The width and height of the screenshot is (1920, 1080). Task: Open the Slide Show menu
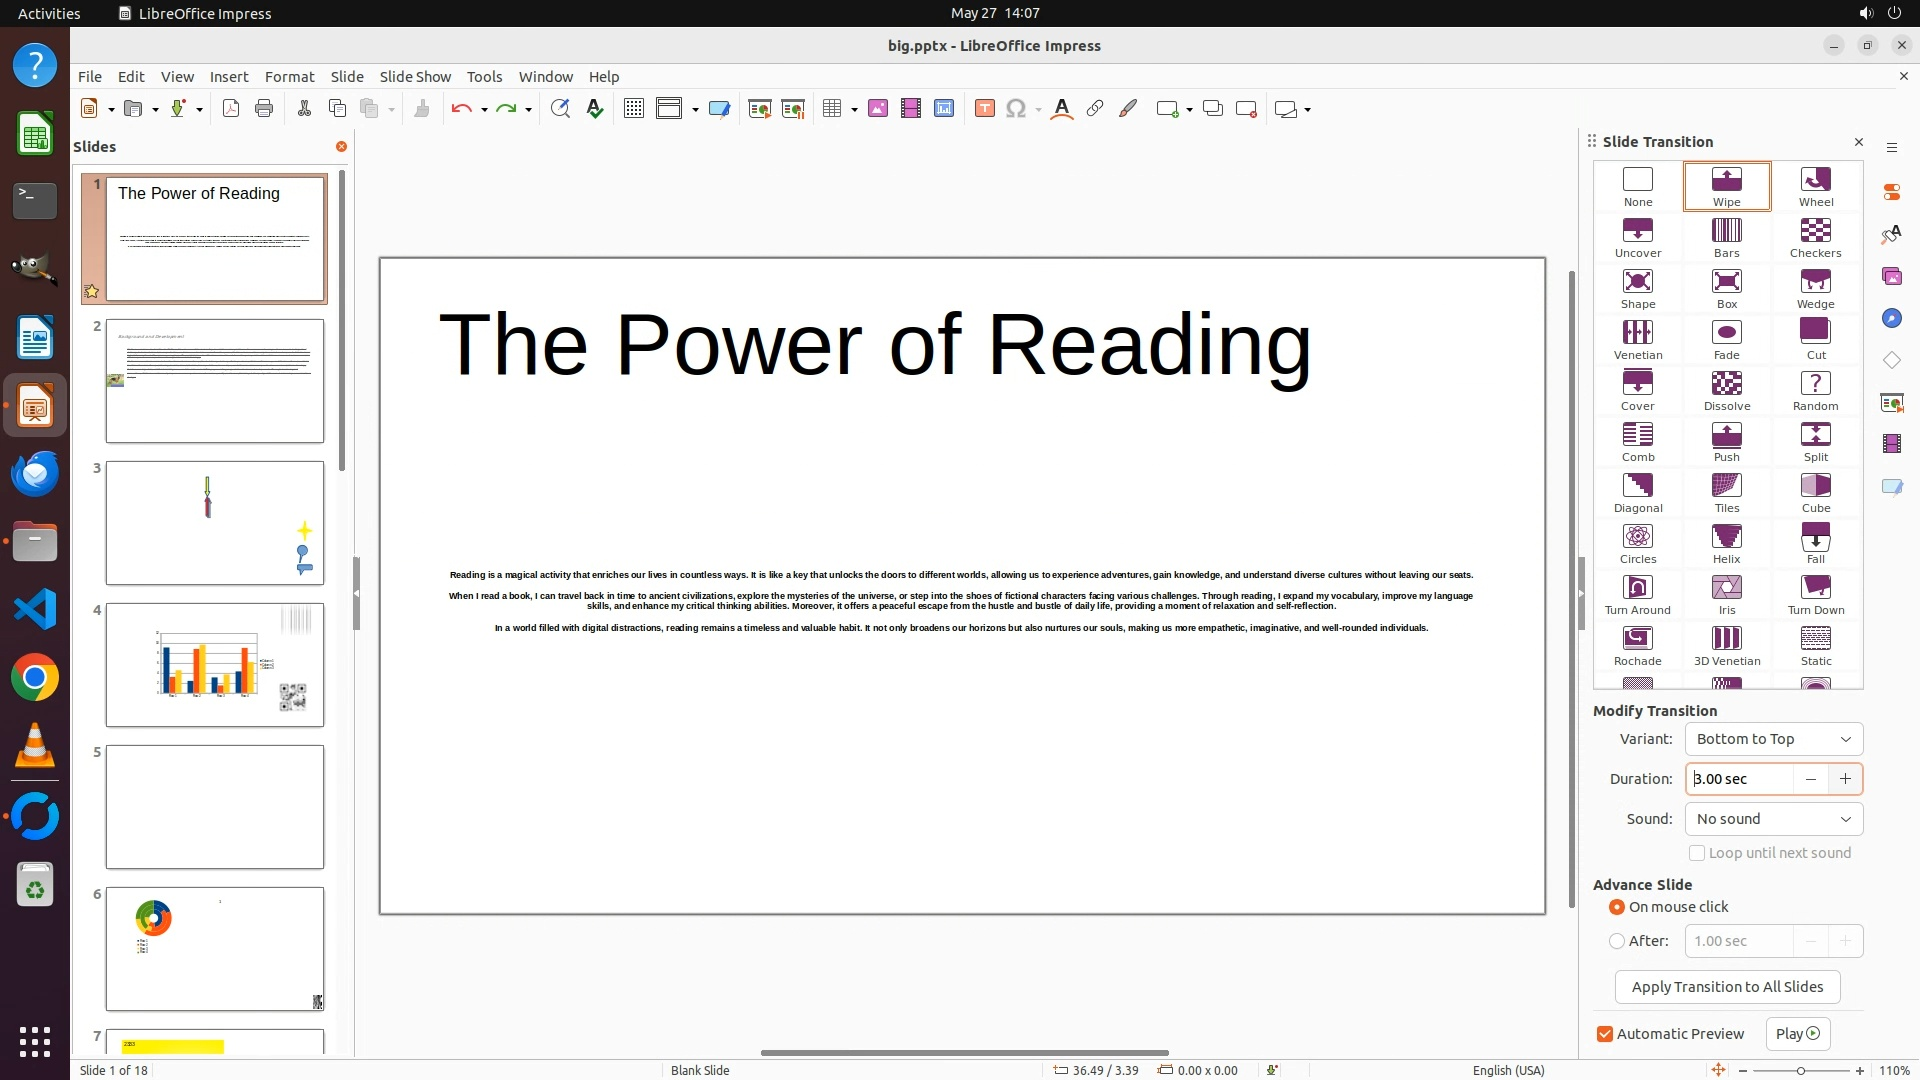(x=415, y=77)
